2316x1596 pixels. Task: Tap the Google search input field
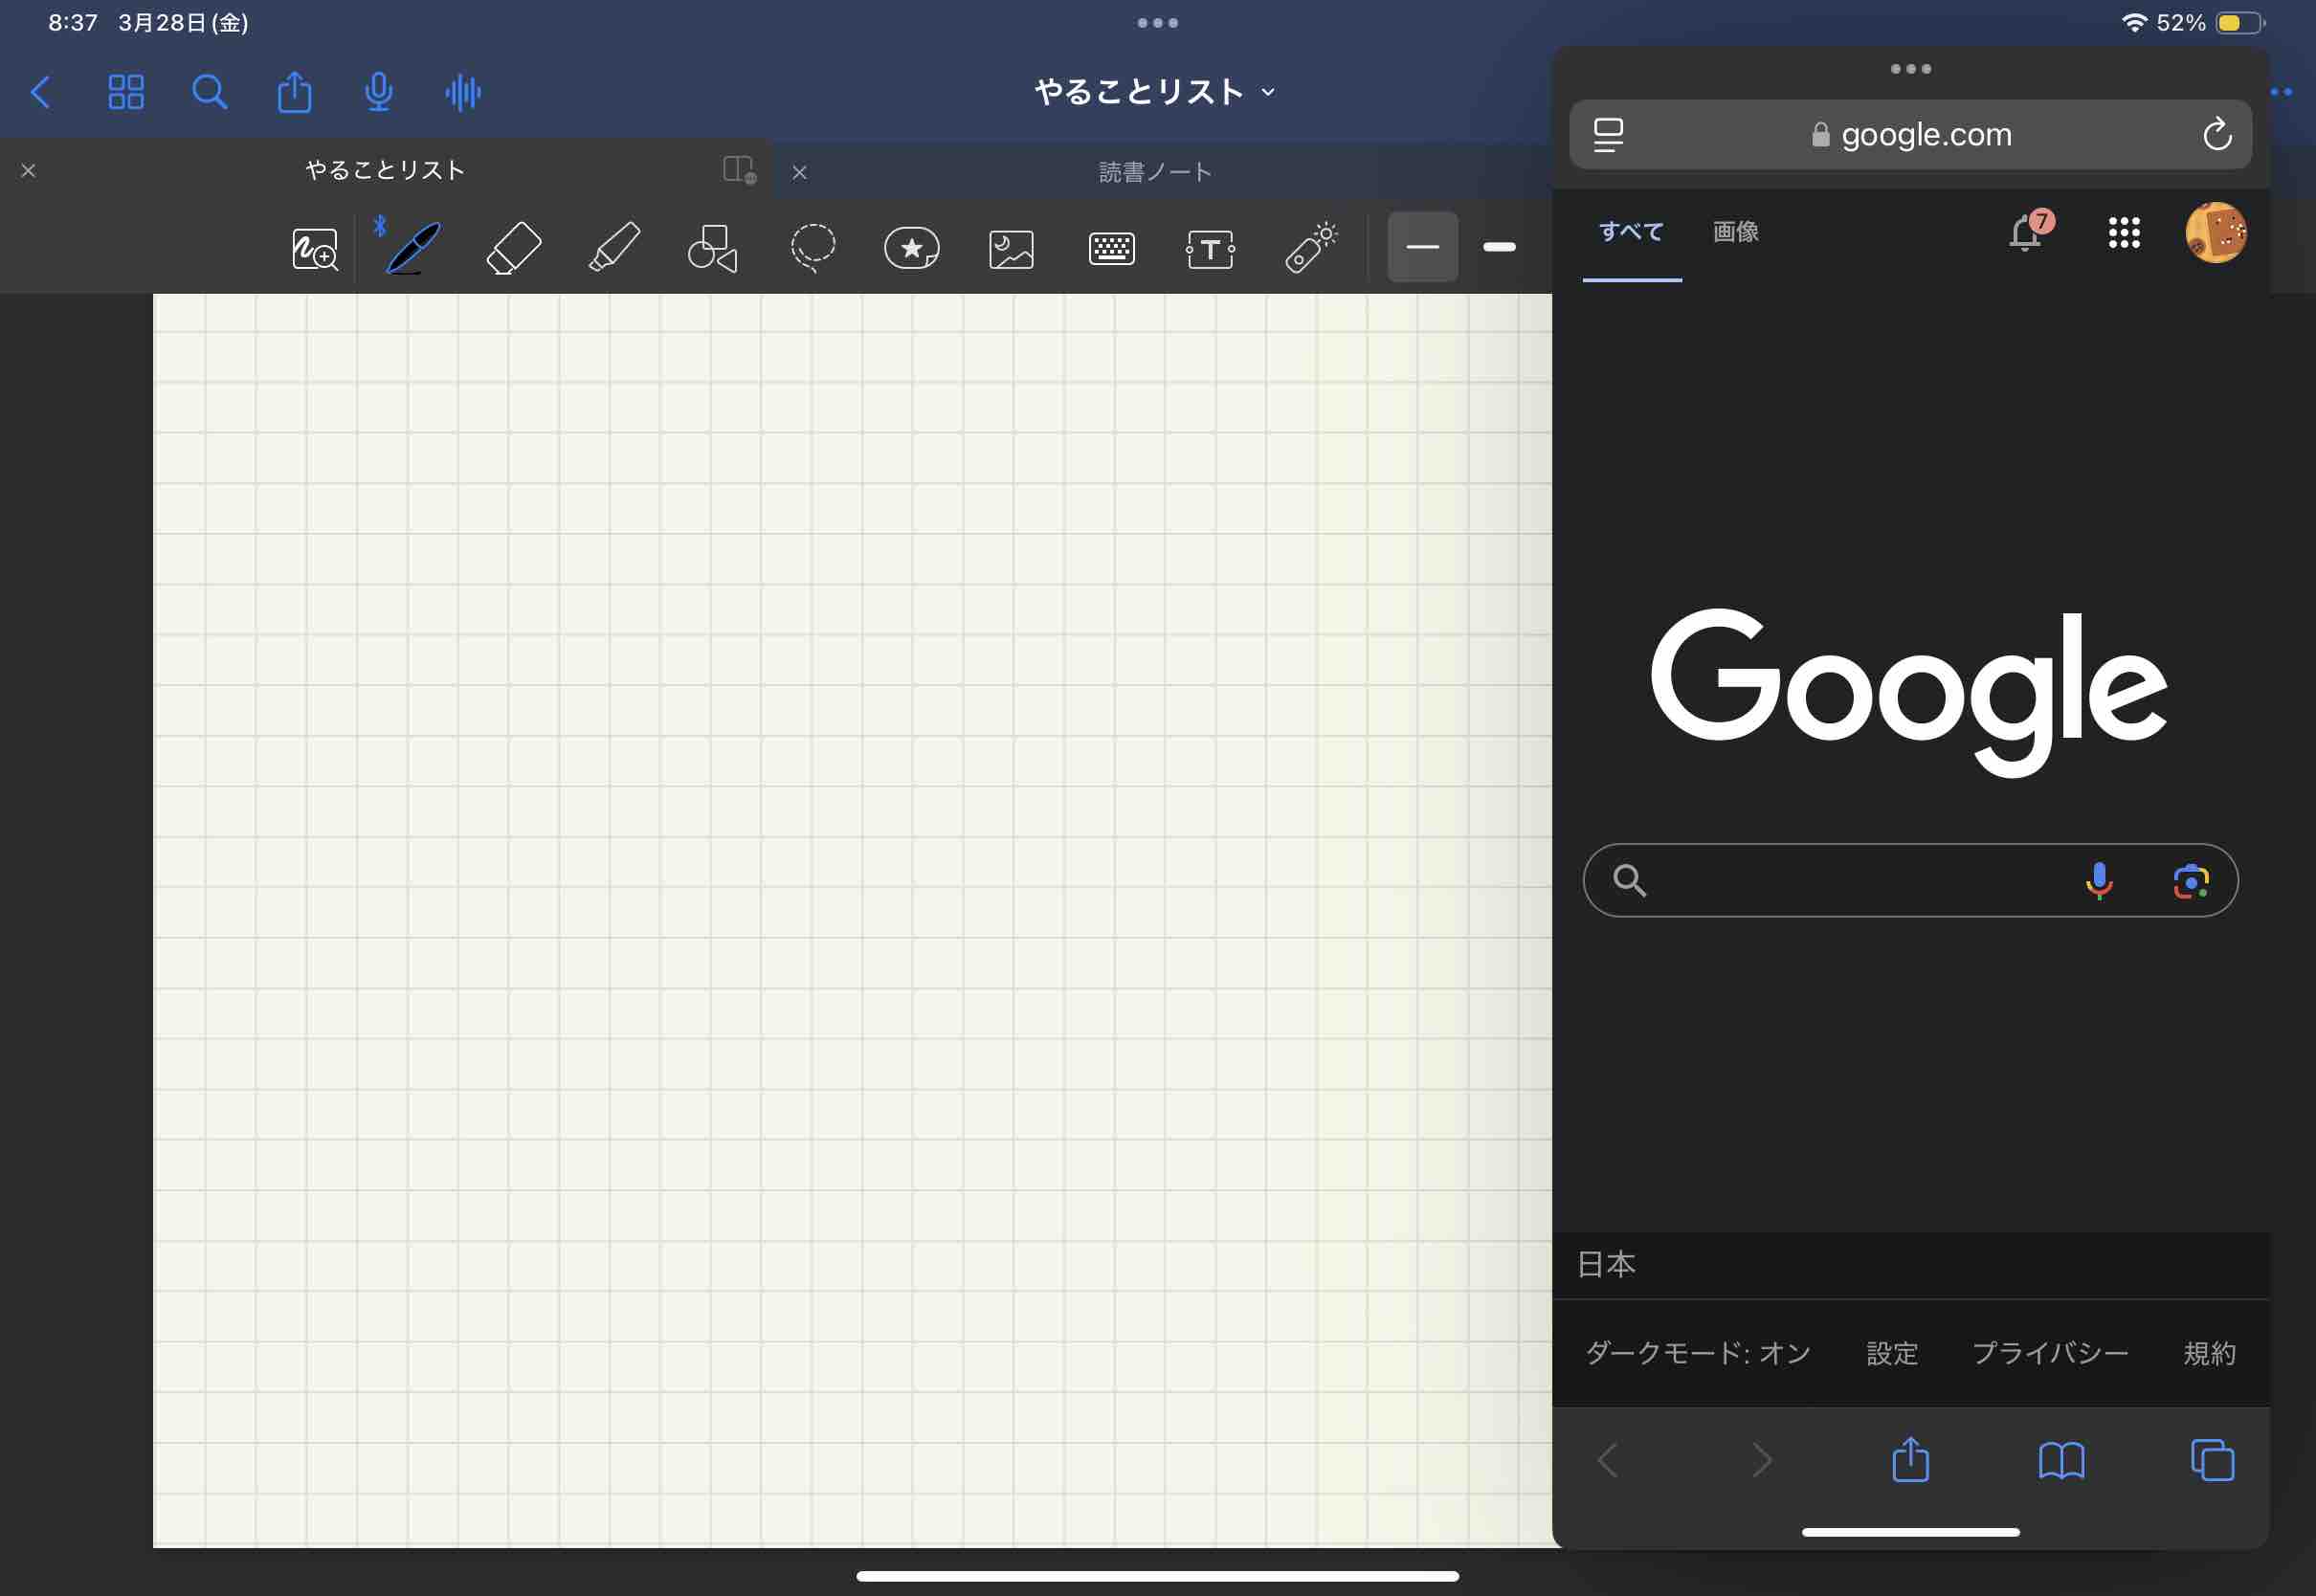1910,880
